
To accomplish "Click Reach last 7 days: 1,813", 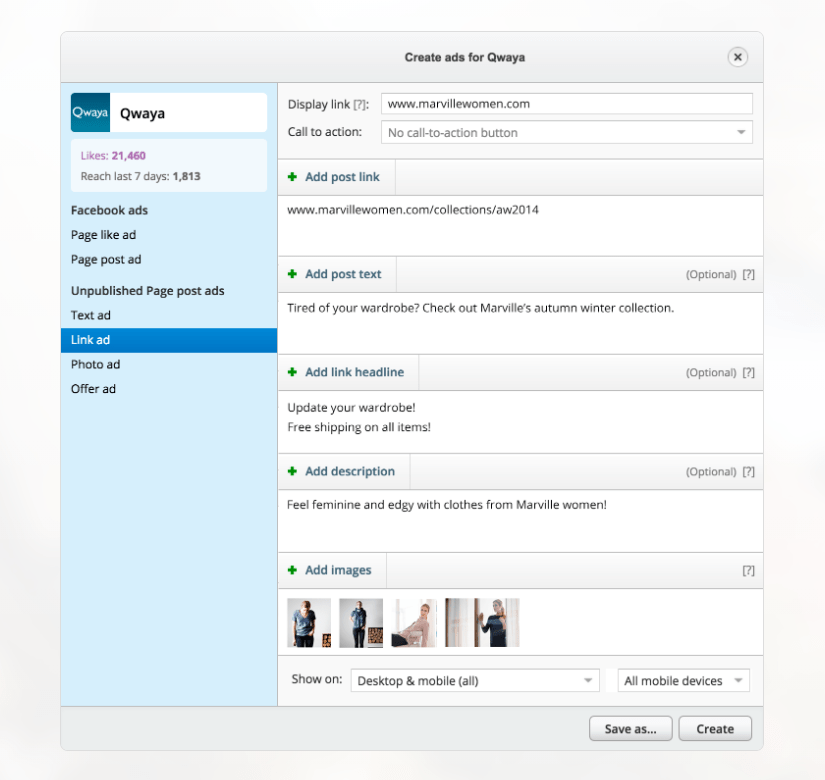I will (x=140, y=176).
